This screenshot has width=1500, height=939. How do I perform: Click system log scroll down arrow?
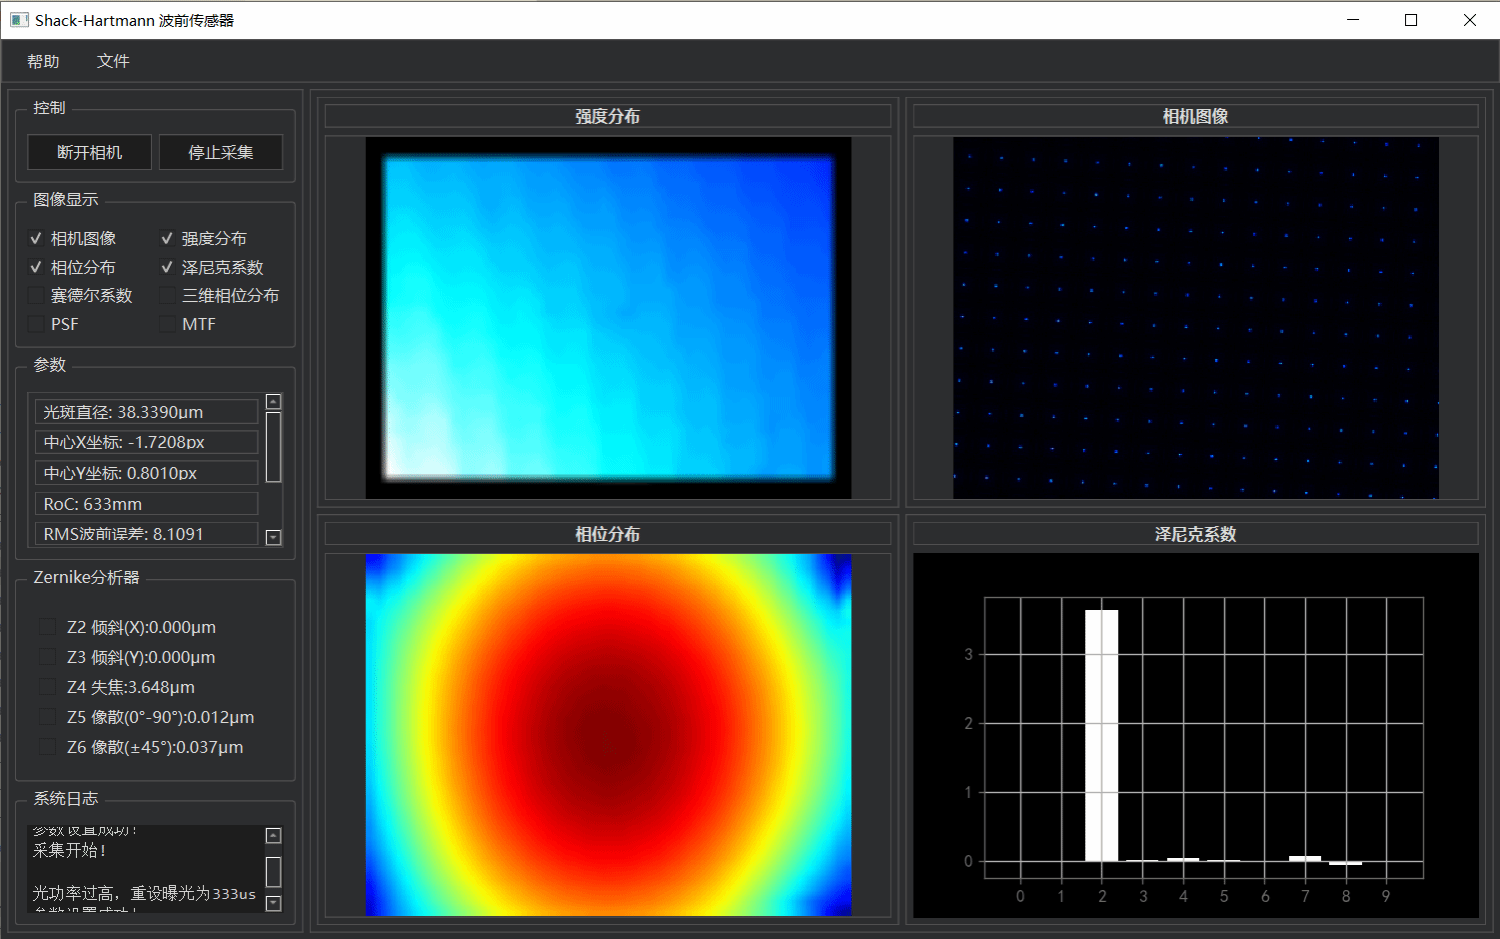tap(273, 903)
